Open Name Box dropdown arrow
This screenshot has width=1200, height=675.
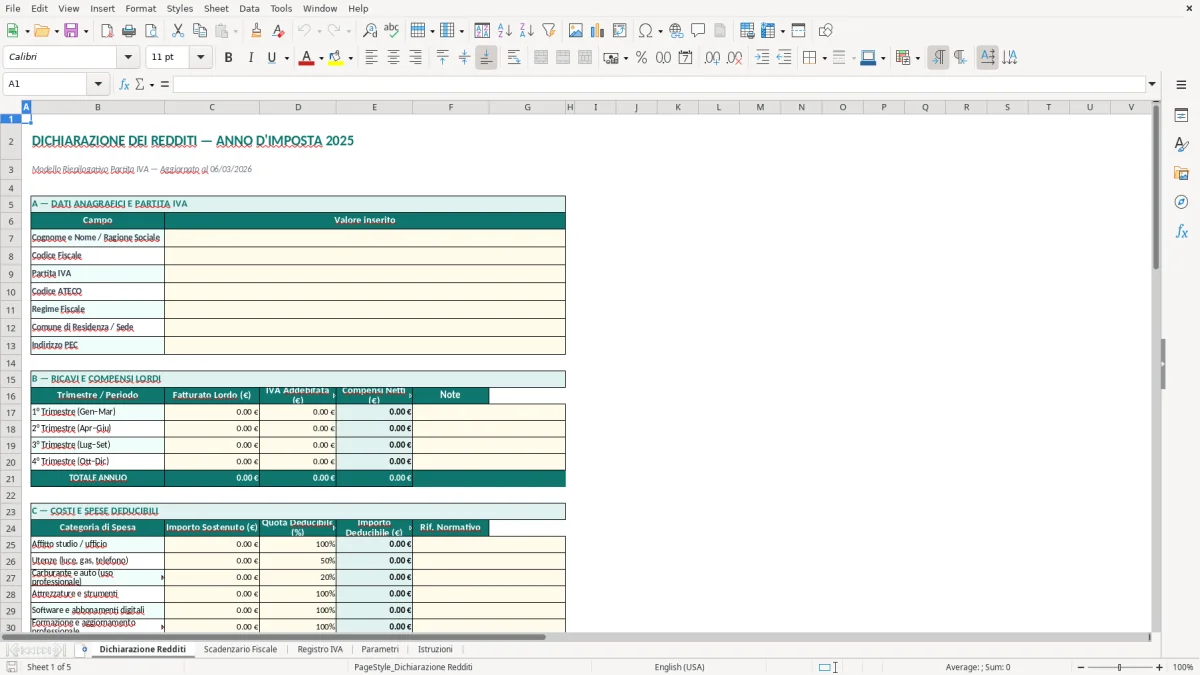coord(98,84)
